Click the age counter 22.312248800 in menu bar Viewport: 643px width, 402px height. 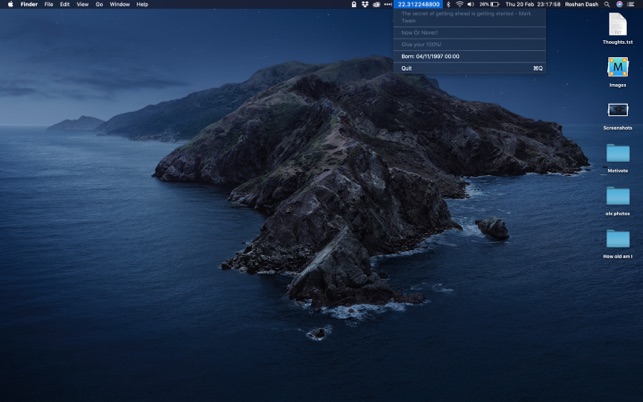pyautogui.click(x=418, y=4)
